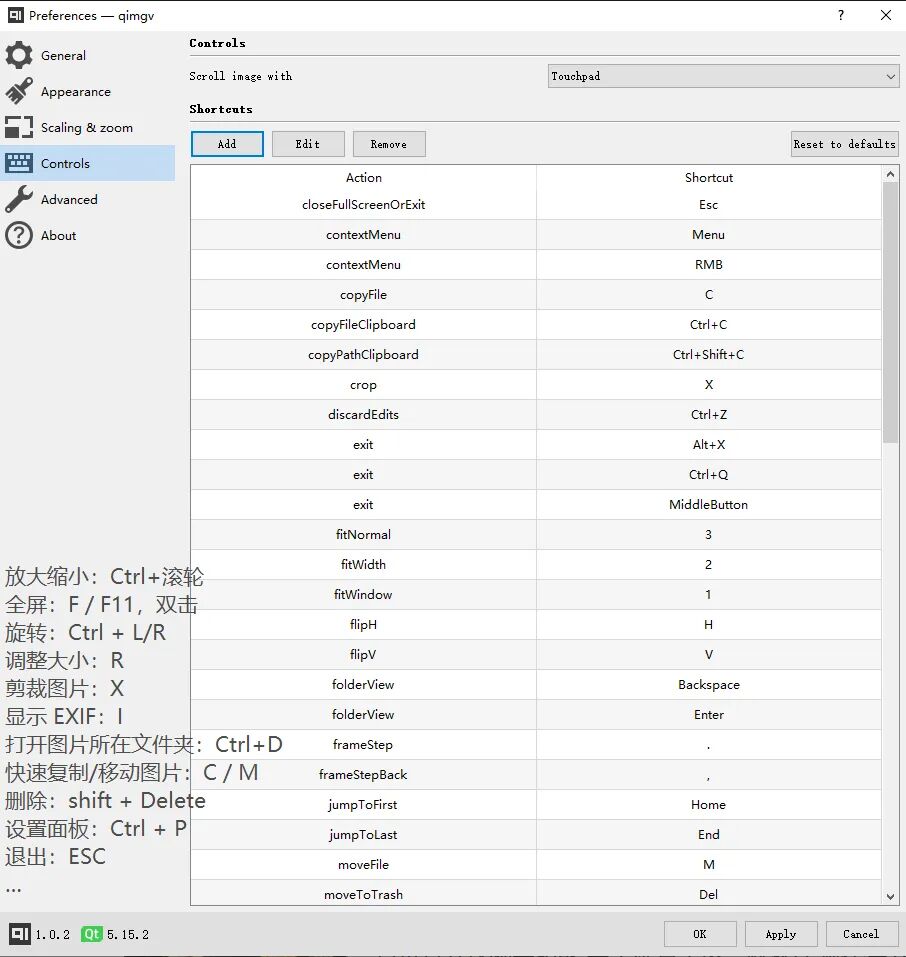
Task: Select the jumpToFirst row
Action: tap(536, 804)
